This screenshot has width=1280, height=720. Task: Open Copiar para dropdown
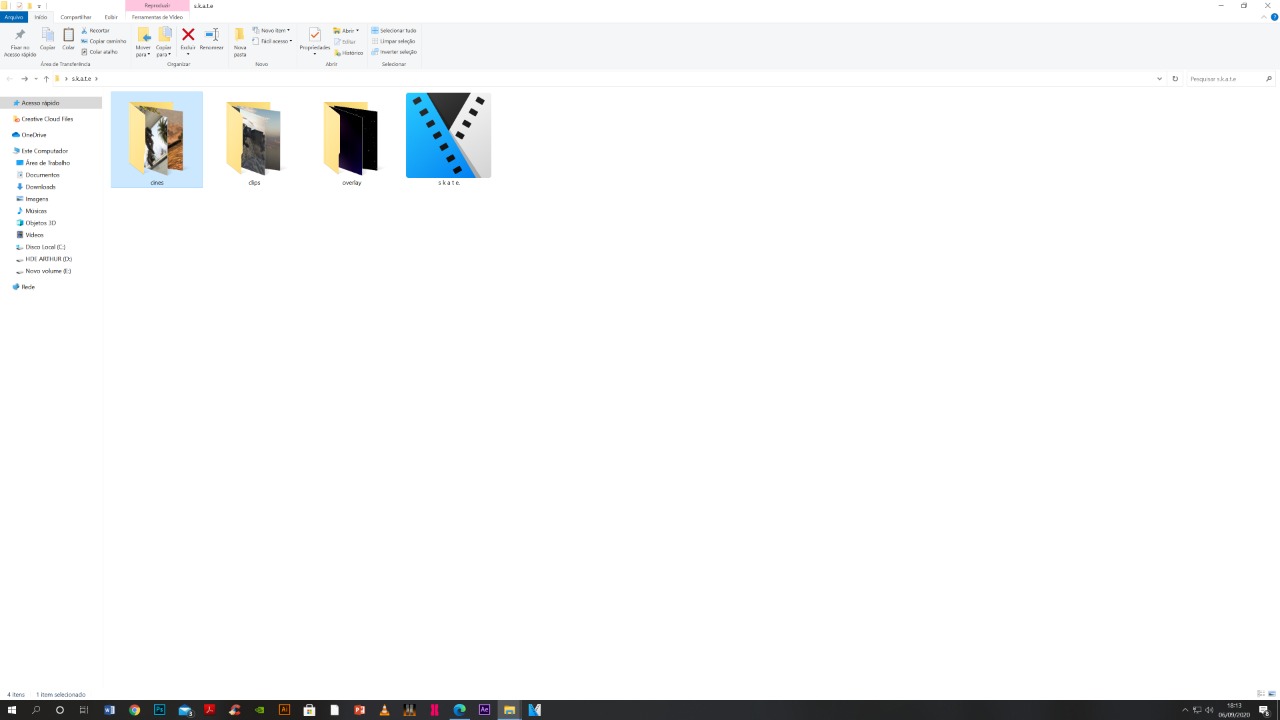pyautogui.click(x=164, y=42)
